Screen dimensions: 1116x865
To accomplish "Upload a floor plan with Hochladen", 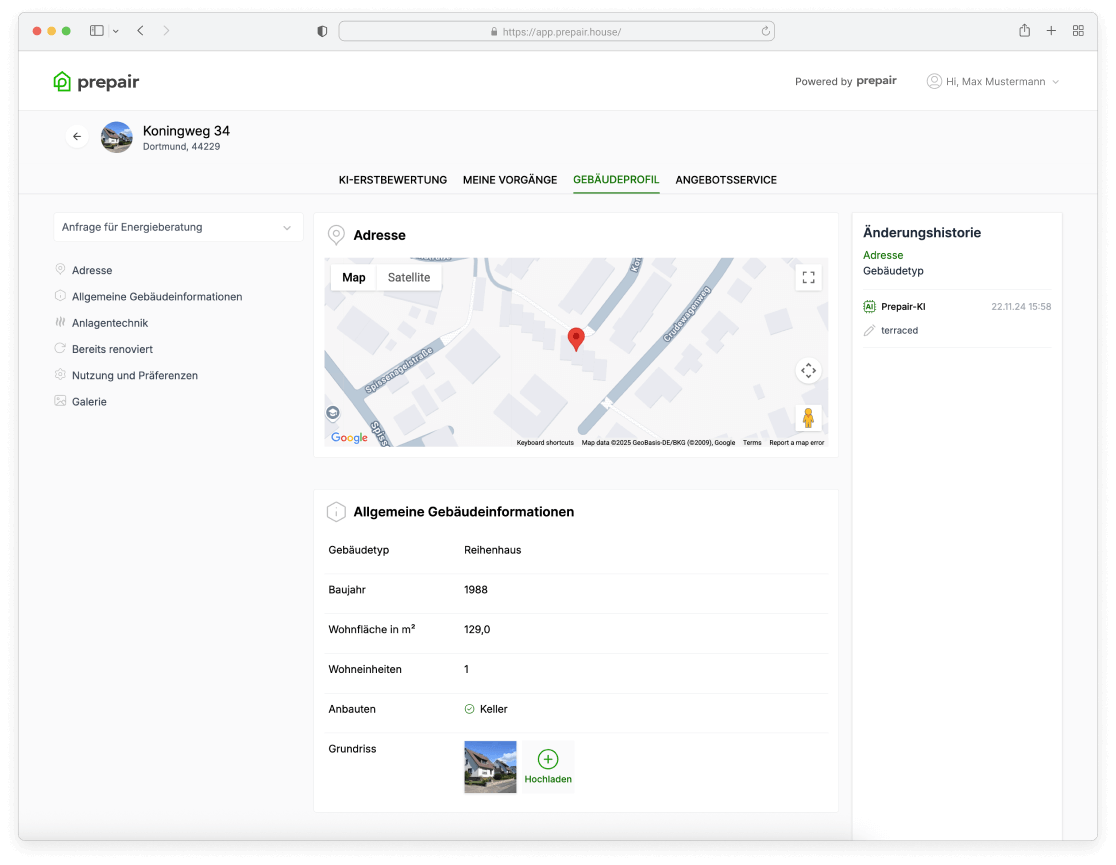I will pyautogui.click(x=548, y=767).
